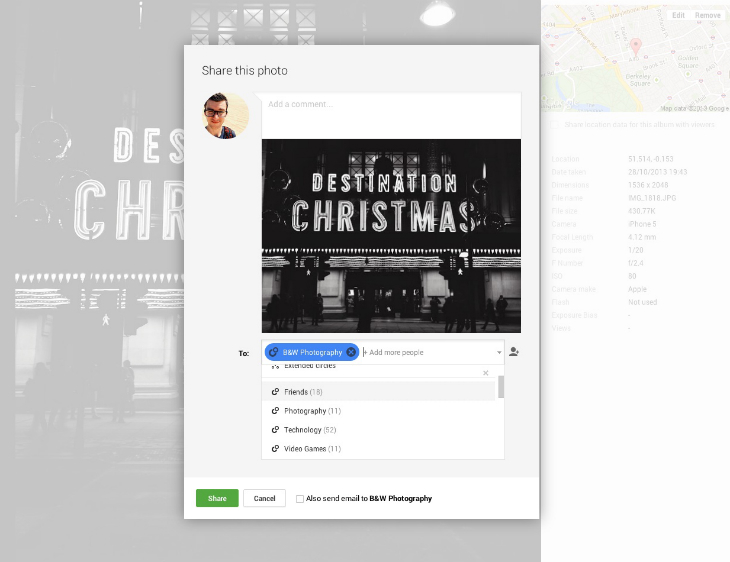Select the Photography (11) circle

point(379,411)
